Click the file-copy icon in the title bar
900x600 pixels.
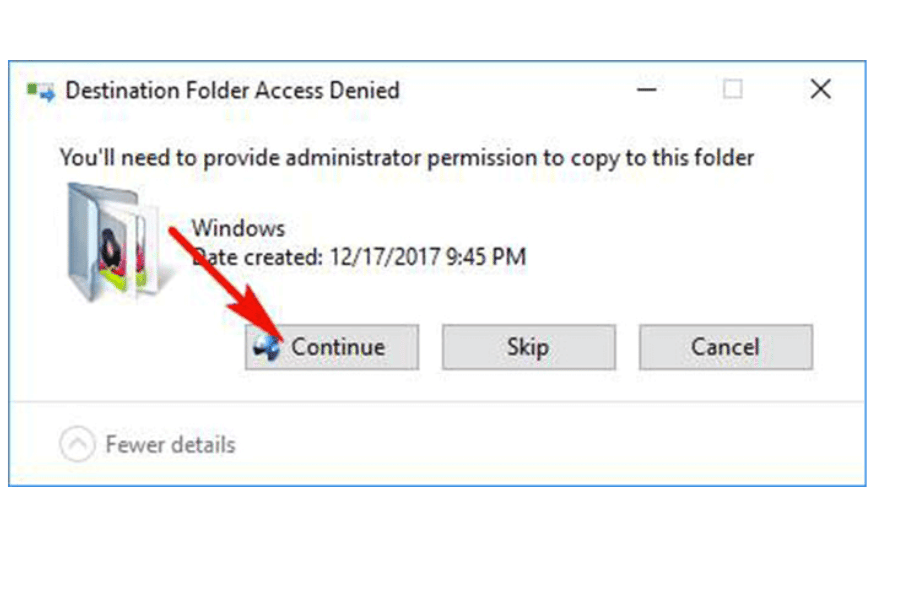coord(40,91)
